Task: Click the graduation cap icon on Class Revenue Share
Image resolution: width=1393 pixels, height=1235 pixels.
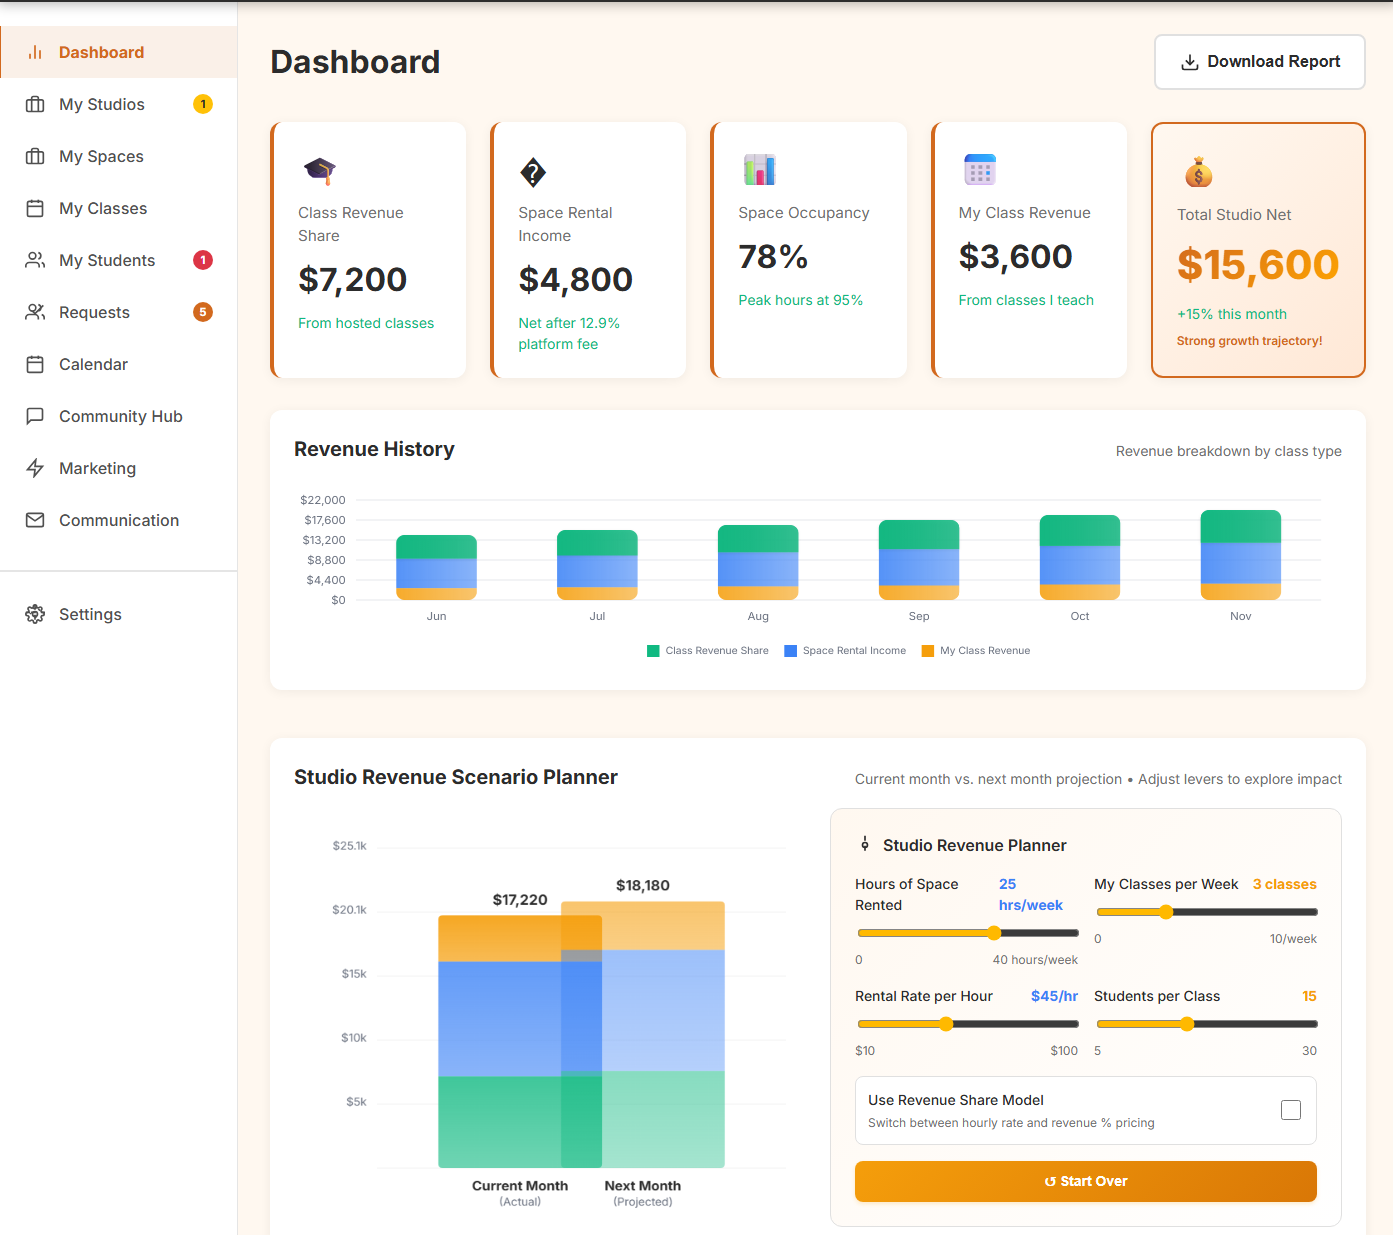Action: 318,171
